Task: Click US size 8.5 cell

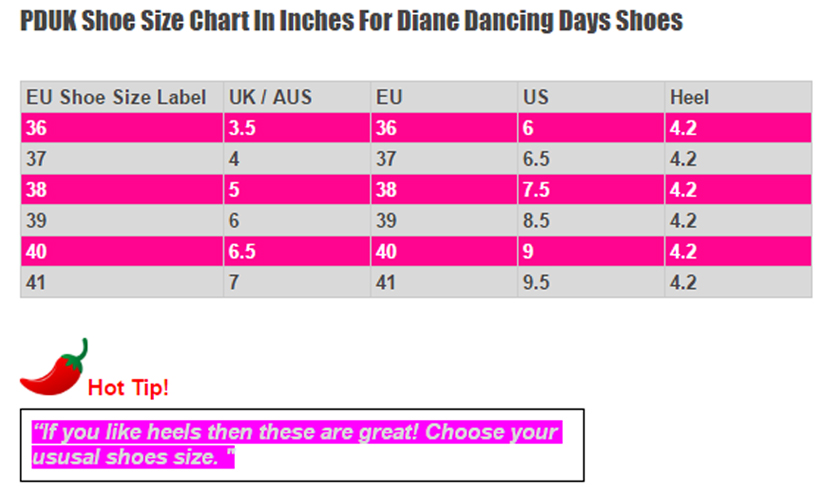Action: [591, 221]
